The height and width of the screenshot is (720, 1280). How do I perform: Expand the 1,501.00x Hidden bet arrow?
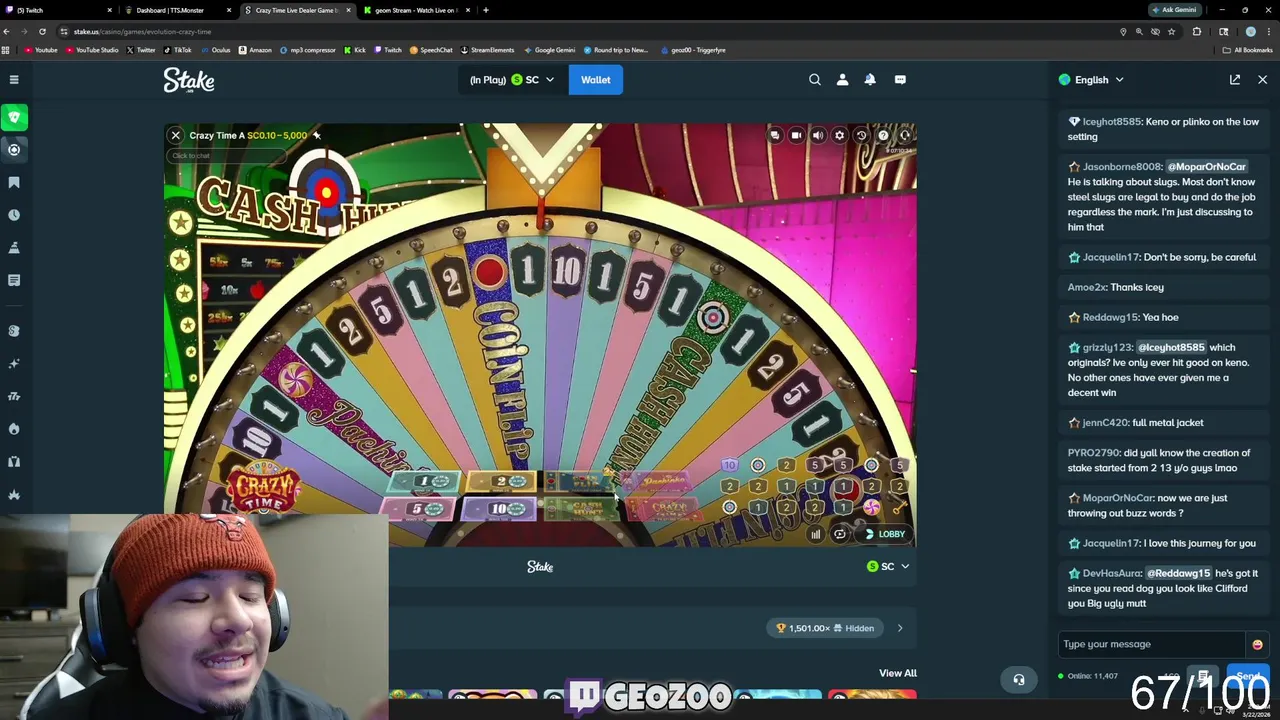point(900,628)
